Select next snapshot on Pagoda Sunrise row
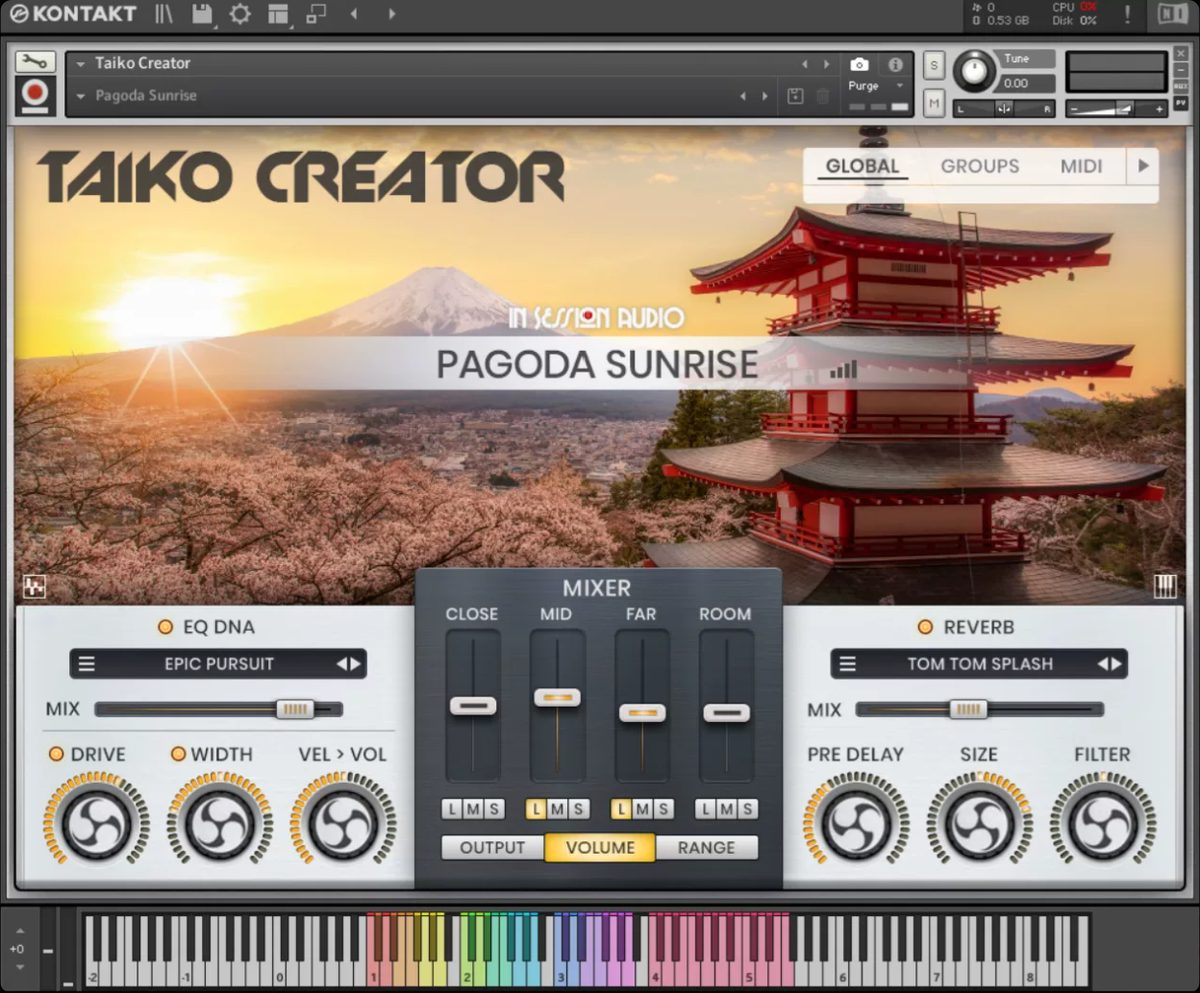 click(765, 96)
